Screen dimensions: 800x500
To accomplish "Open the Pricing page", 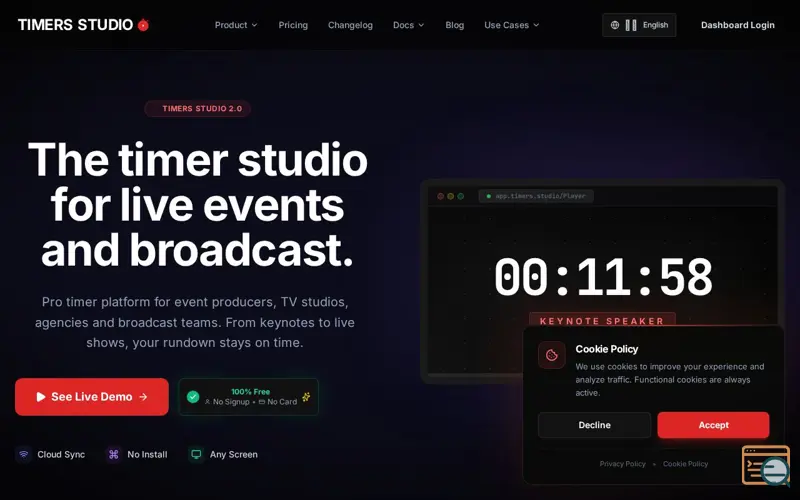I will point(293,25).
